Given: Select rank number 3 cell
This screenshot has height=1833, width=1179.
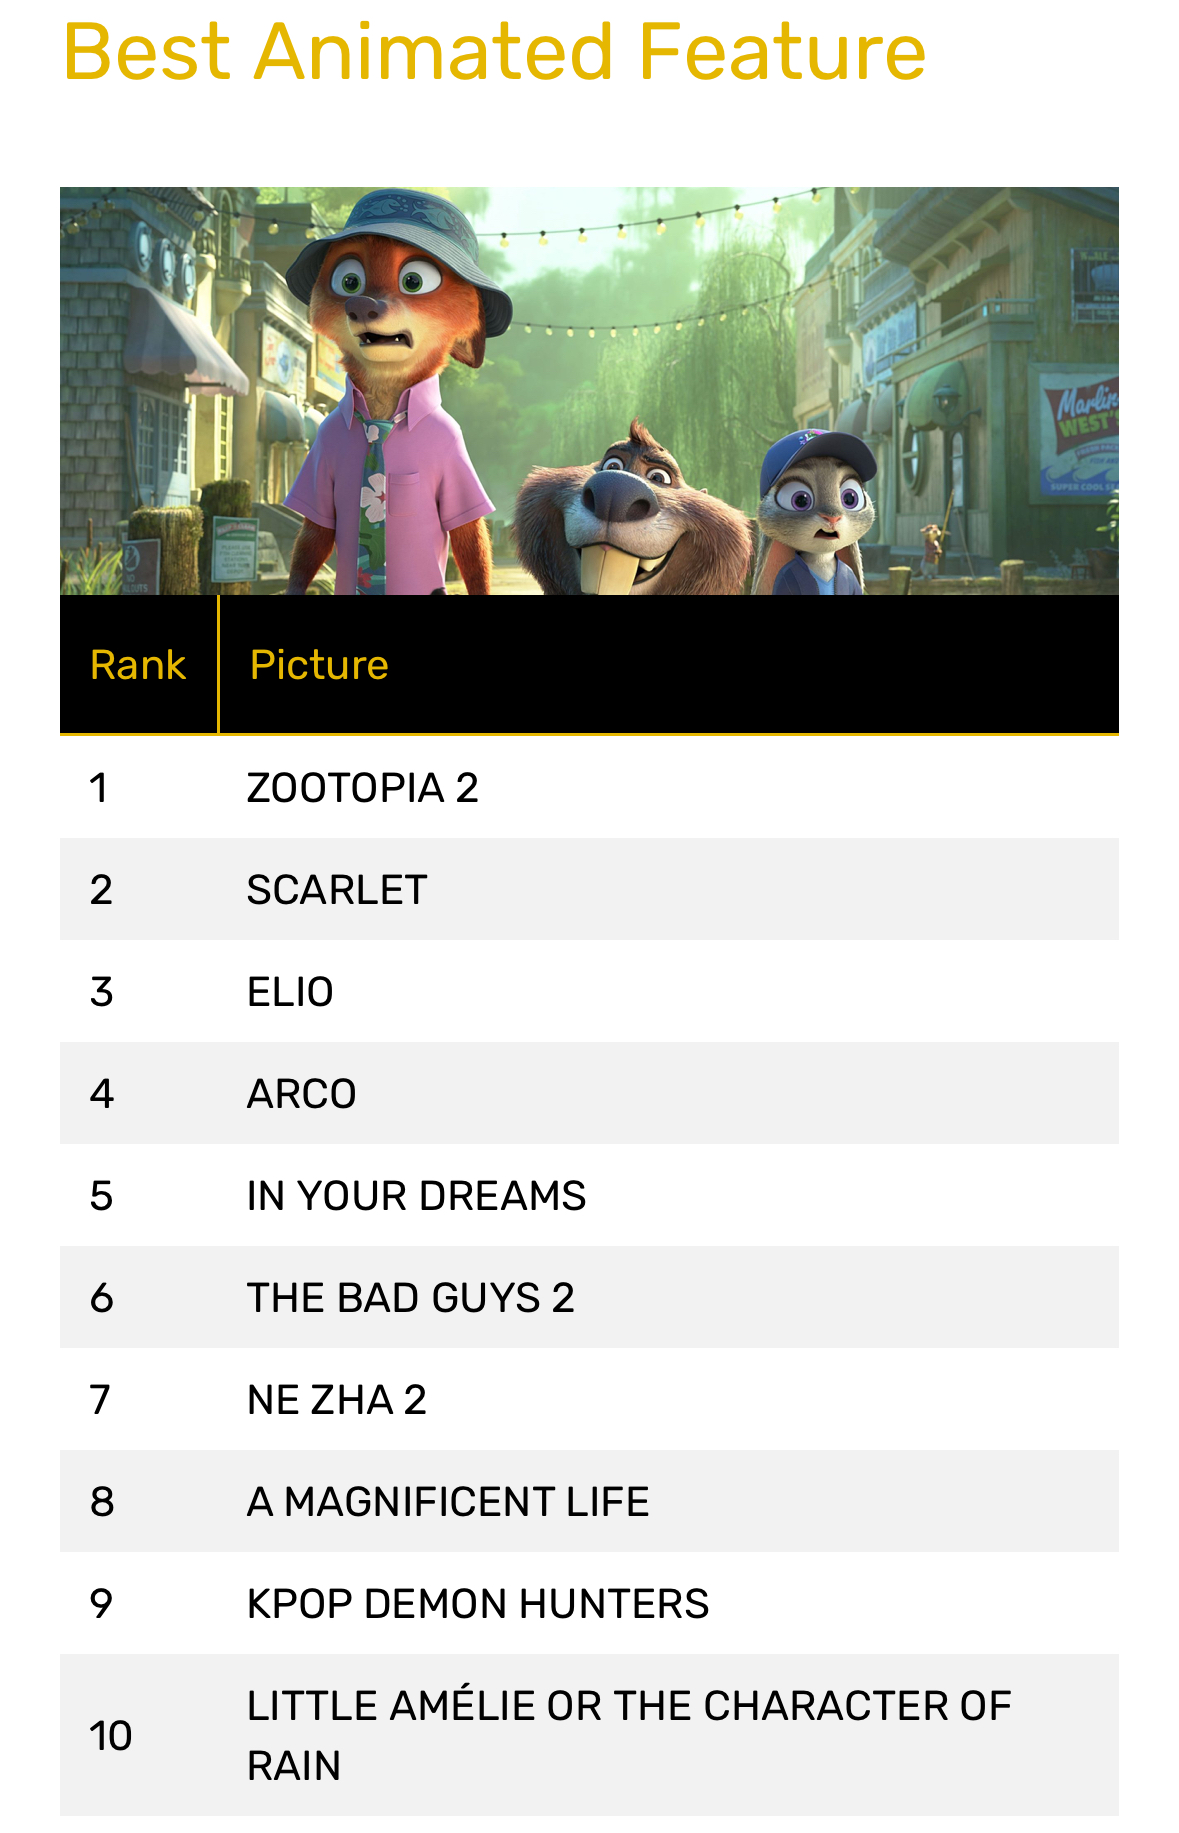Looking at the screenshot, I should pyautogui.click(x=101, y=992).
